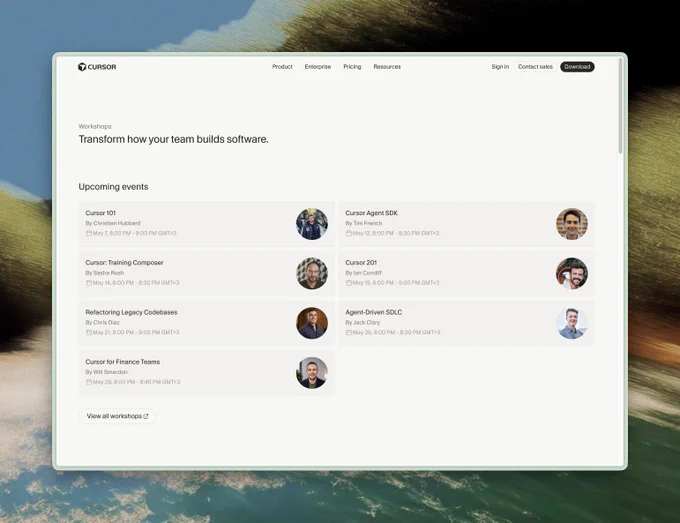Open the Agent-Driven SDLC event

467,323
